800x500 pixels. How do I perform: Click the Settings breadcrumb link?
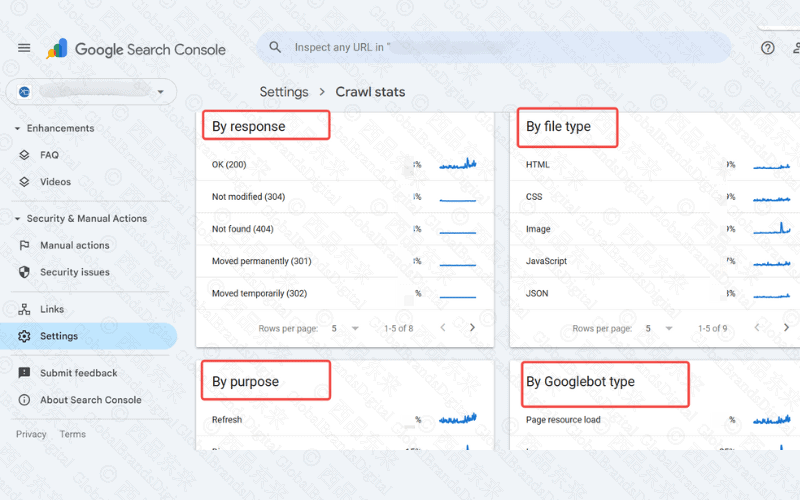(284, 92)
